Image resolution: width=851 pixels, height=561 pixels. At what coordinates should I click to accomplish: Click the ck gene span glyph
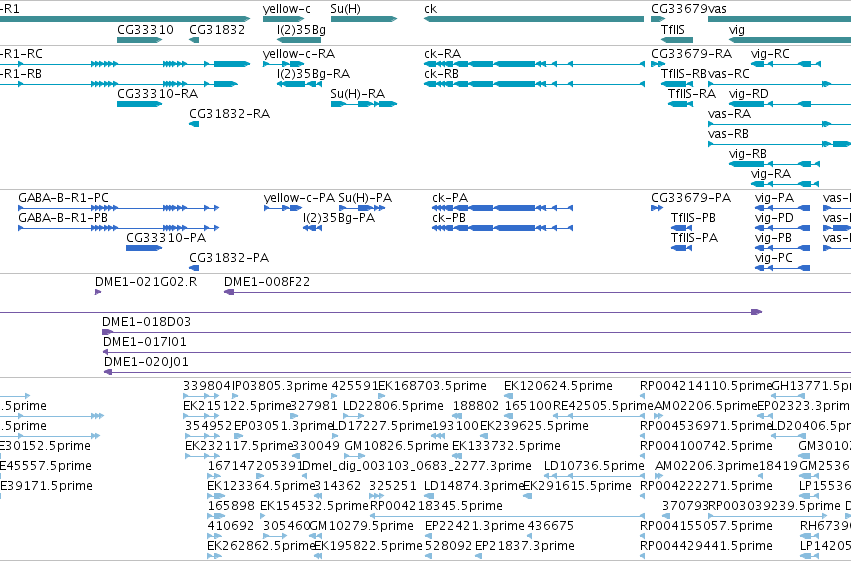point(534,19)
